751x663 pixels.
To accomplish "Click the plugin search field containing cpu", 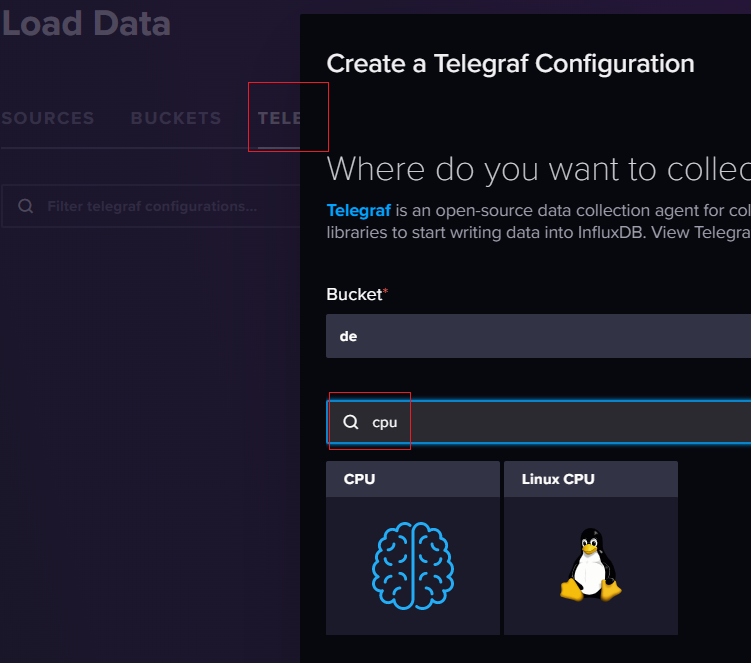I will [539, 422].
